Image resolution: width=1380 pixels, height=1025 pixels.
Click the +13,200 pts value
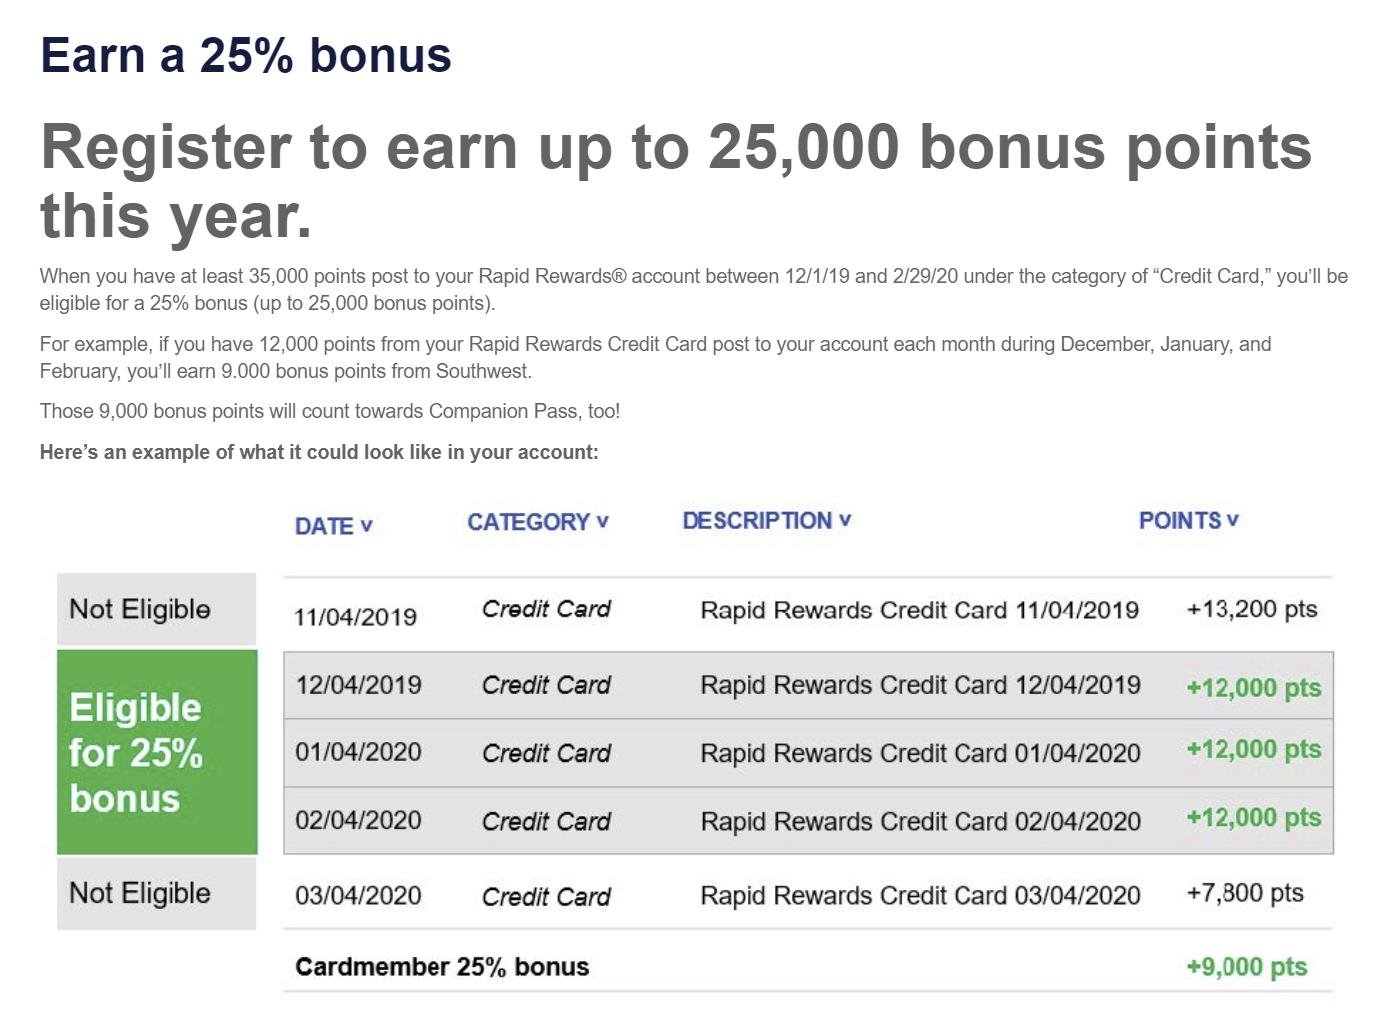point(1251,609)
